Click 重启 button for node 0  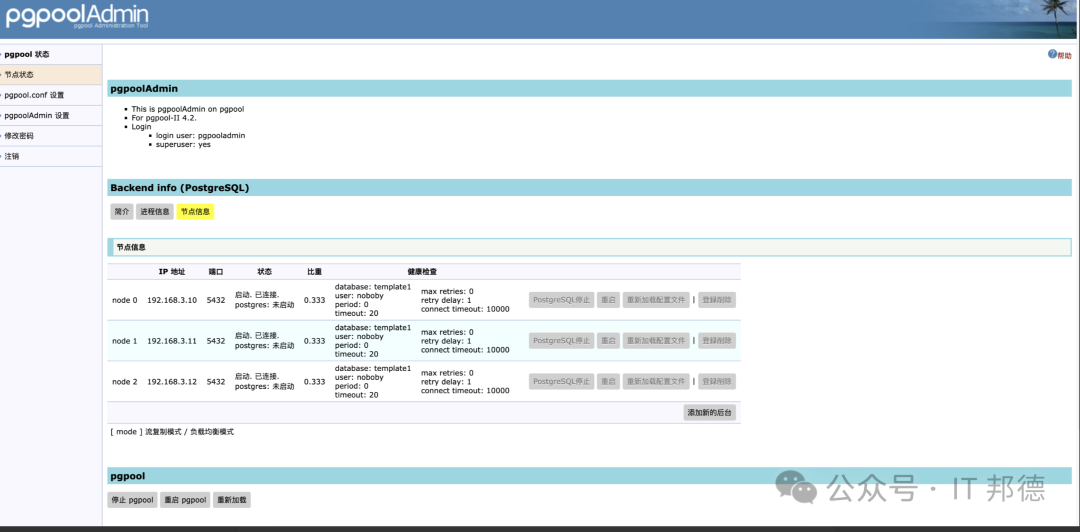click(608, 300)
